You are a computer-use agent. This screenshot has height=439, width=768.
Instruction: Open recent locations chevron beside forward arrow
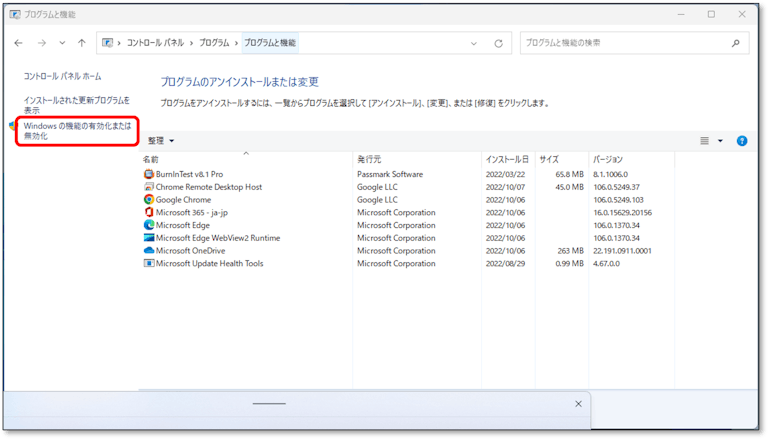62,43
